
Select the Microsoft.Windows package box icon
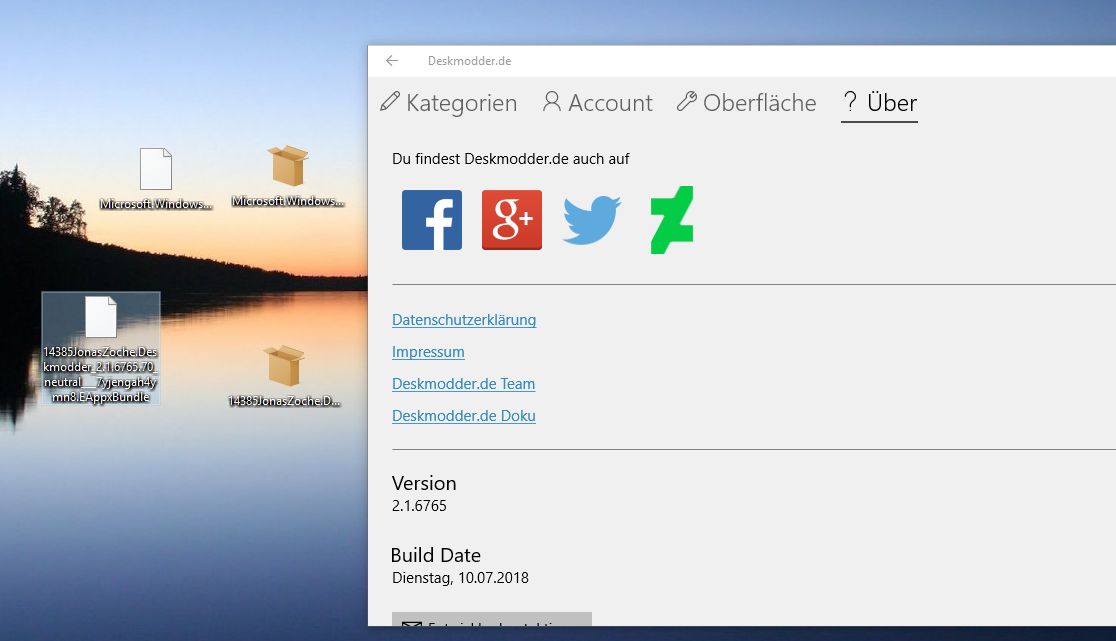point(288,176)
